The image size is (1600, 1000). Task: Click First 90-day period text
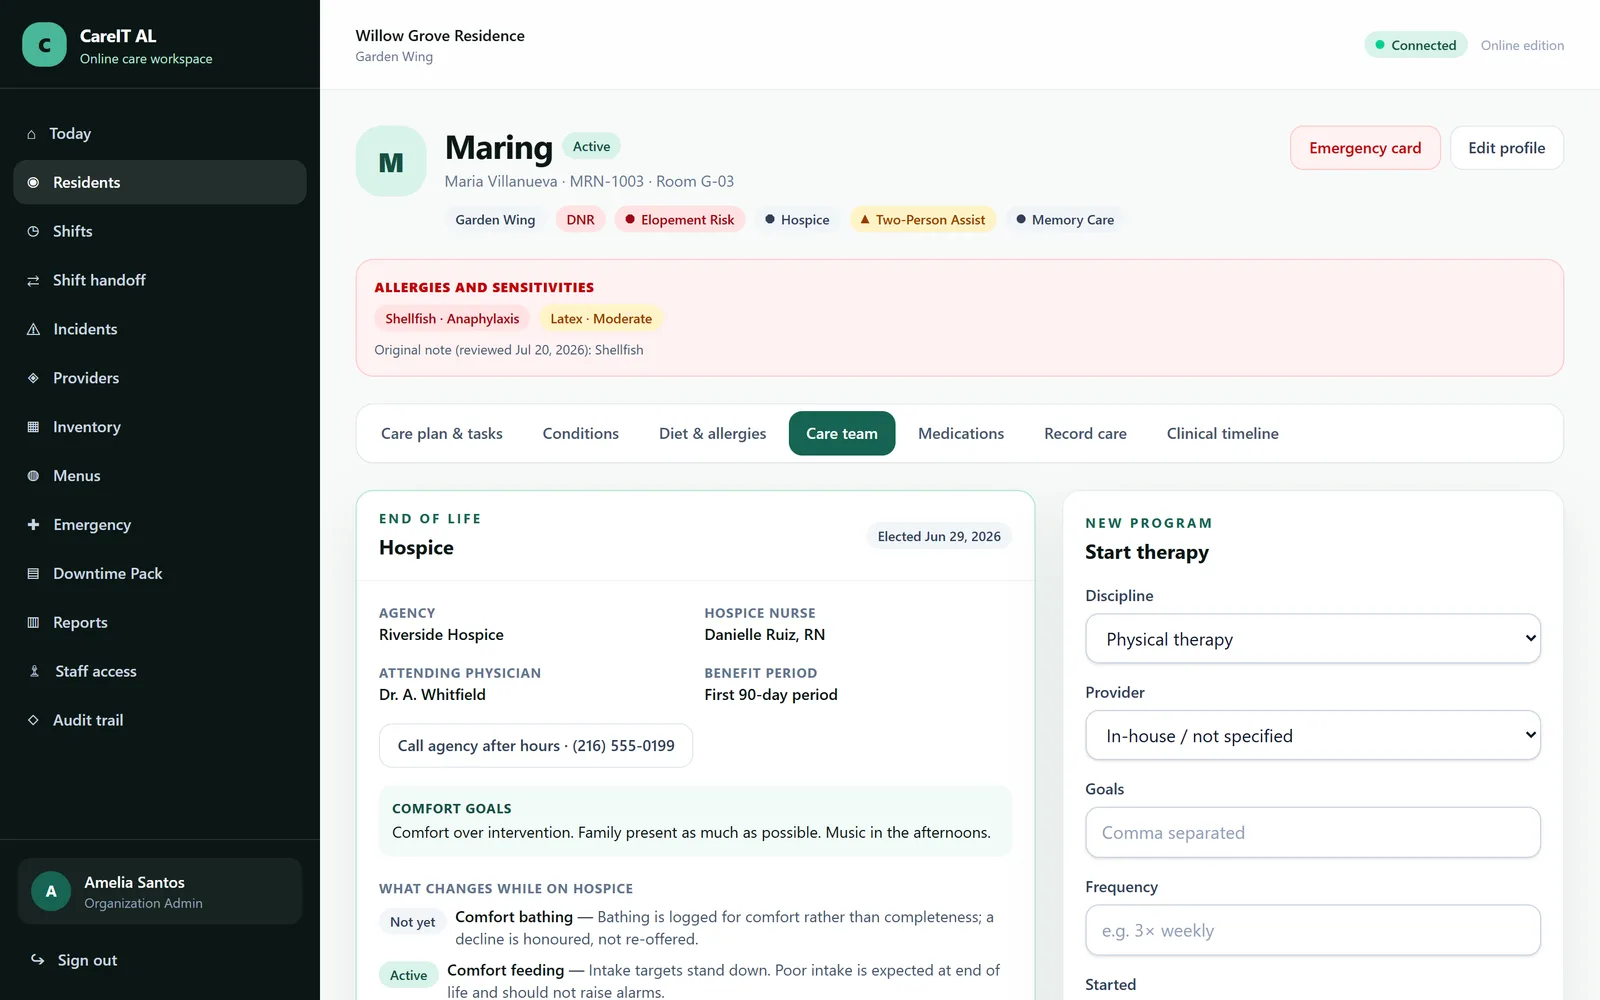(x=771, y=695)
